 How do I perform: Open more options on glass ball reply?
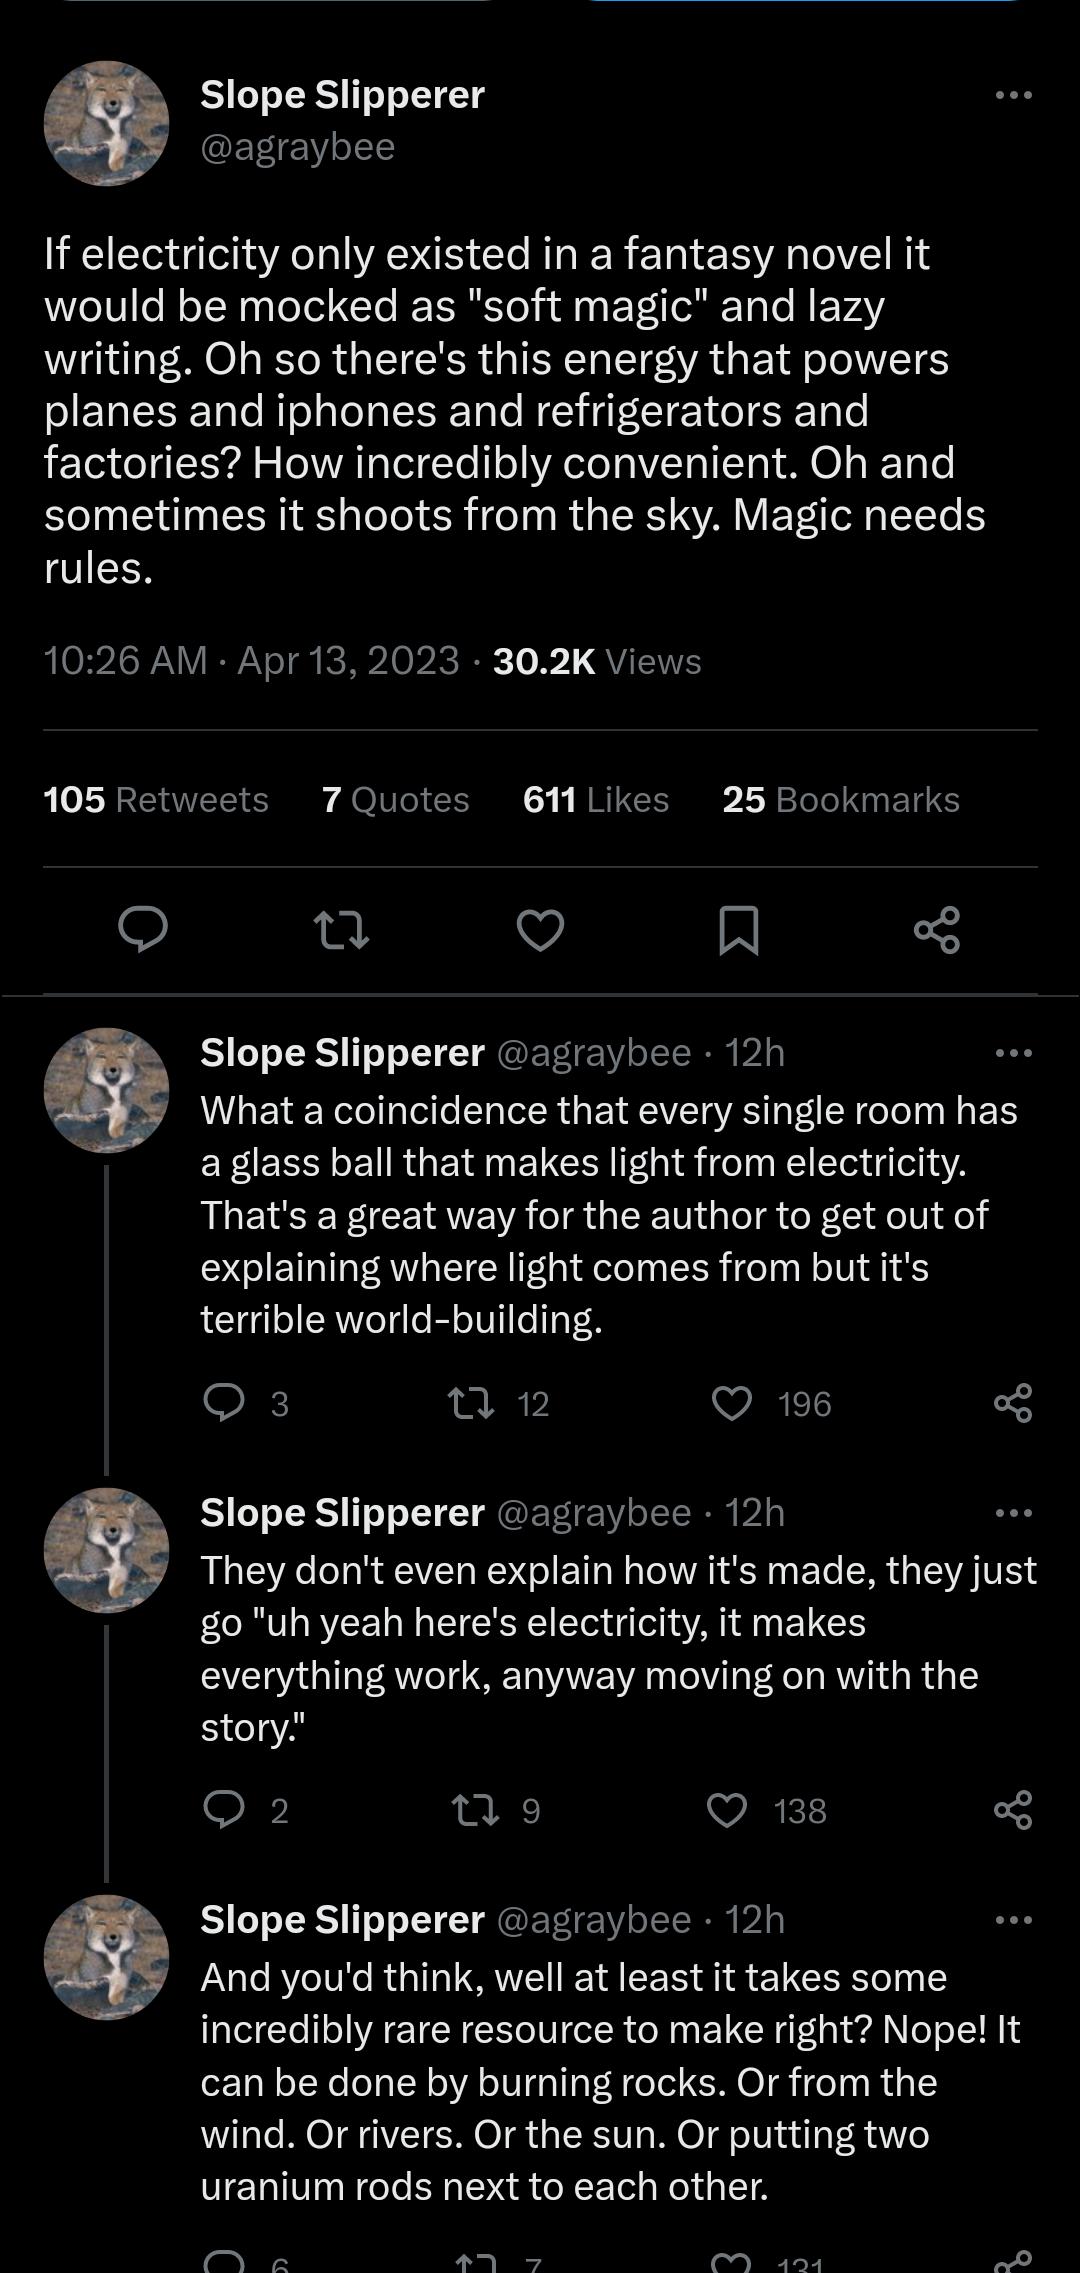pyautogui.click(x=1013, y=1053)
